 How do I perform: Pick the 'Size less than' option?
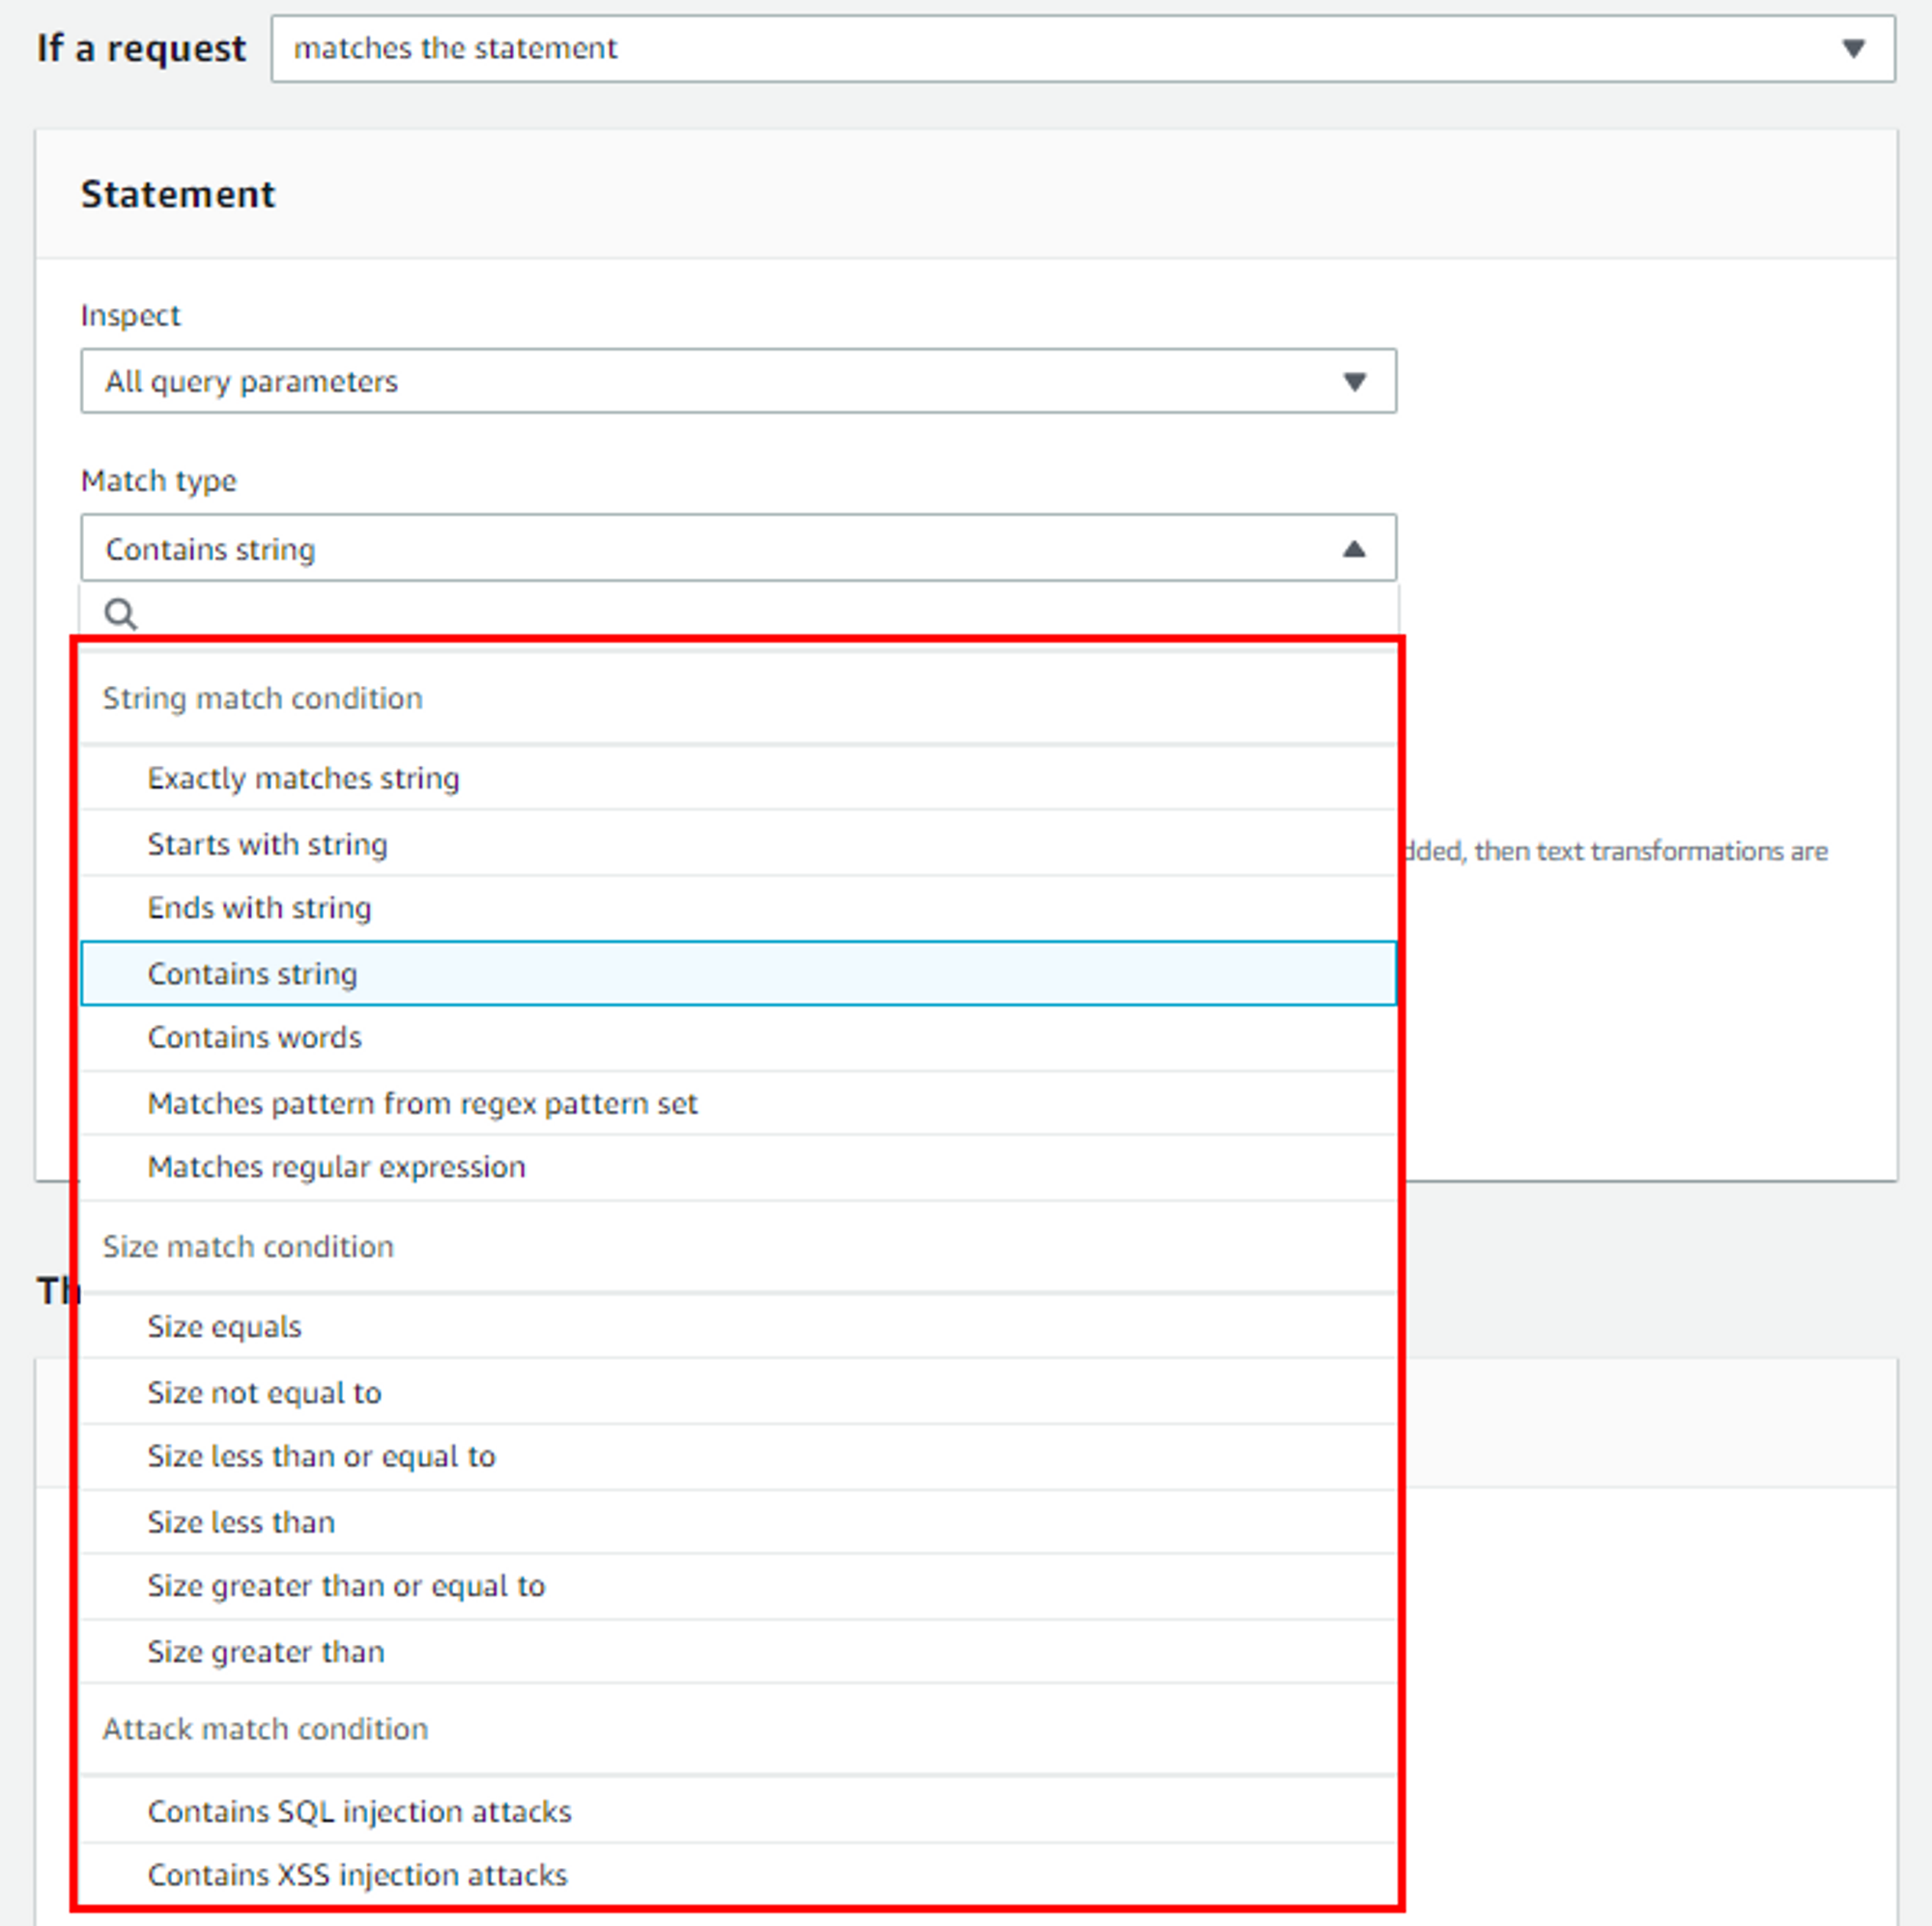[241, 1523]
